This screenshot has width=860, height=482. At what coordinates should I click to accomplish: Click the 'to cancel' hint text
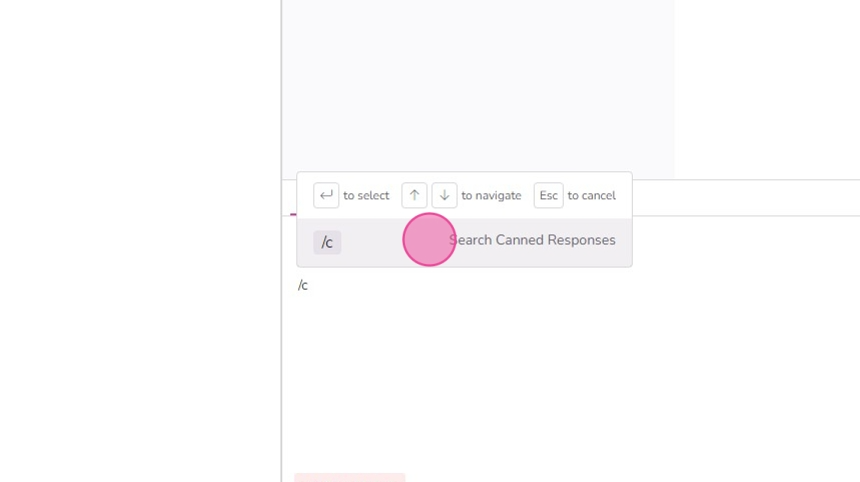[x=591, y=196]
